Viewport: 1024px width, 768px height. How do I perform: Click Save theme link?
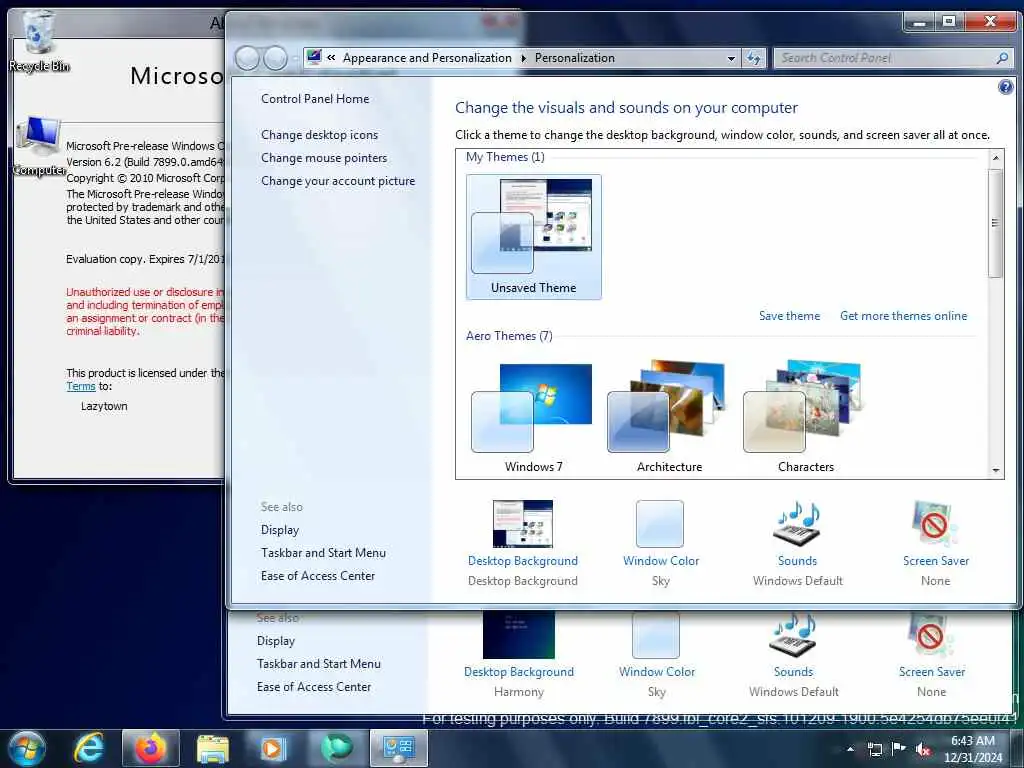[789, 316]
